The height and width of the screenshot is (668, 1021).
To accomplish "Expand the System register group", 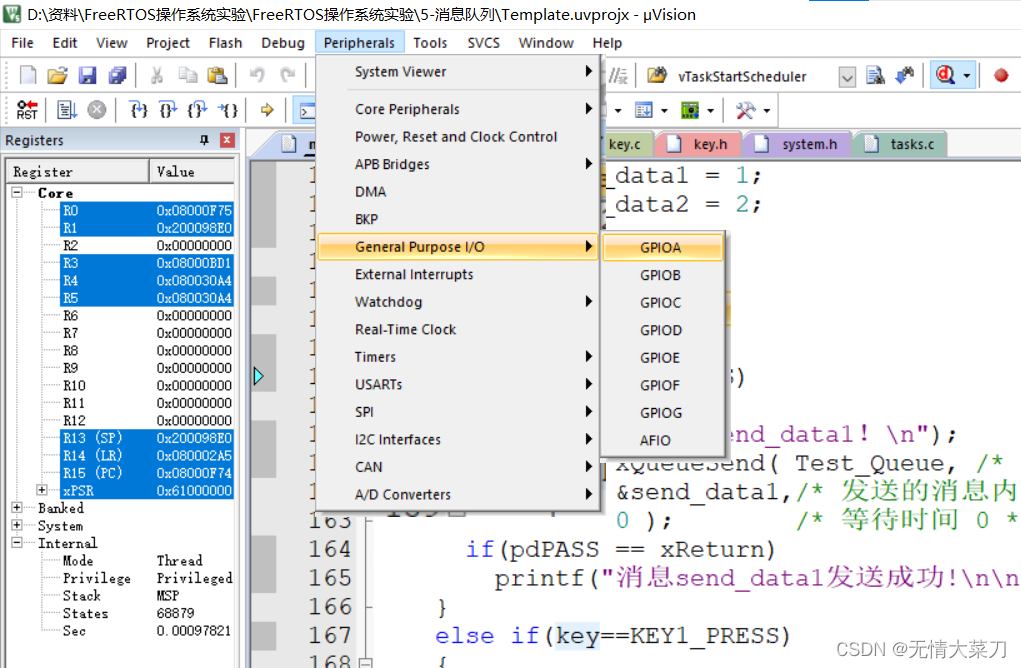I will pos(17,525).
